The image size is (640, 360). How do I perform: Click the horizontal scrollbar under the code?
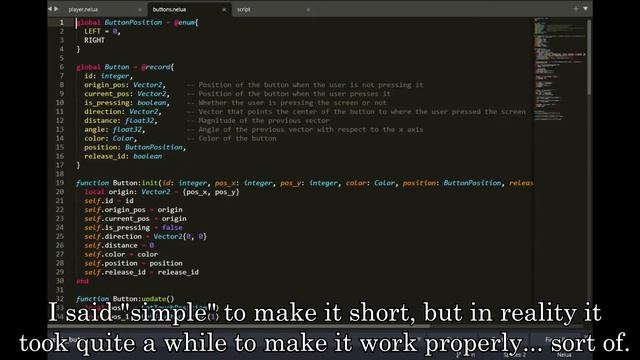click(x=239, y=326)
